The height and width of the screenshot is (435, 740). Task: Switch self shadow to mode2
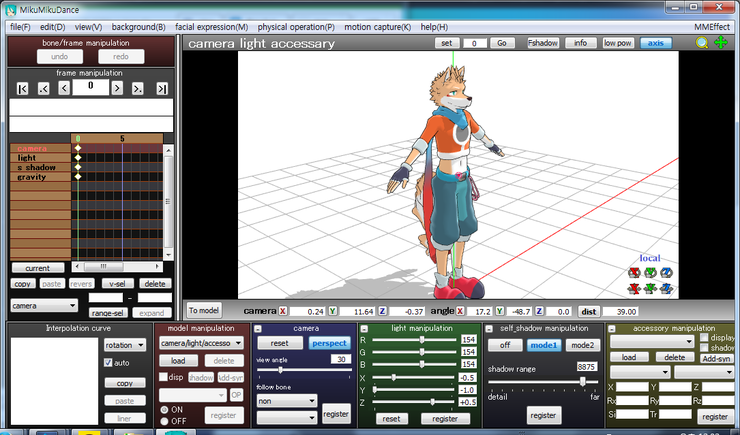coord(583,345)
